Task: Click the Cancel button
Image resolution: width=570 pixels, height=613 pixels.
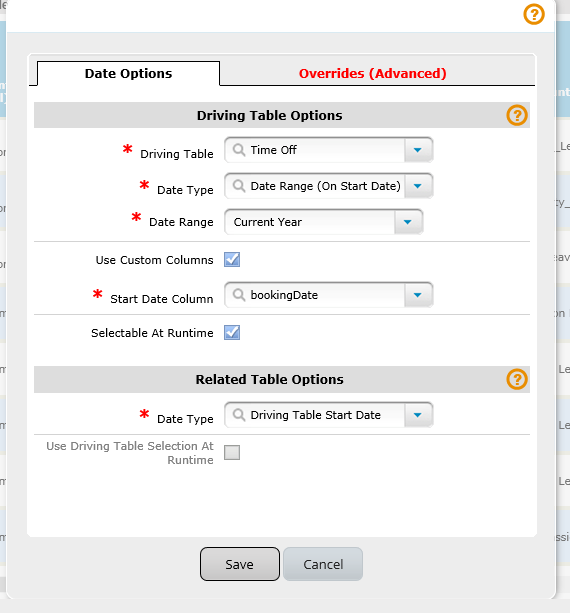Action: pos(323,564)
